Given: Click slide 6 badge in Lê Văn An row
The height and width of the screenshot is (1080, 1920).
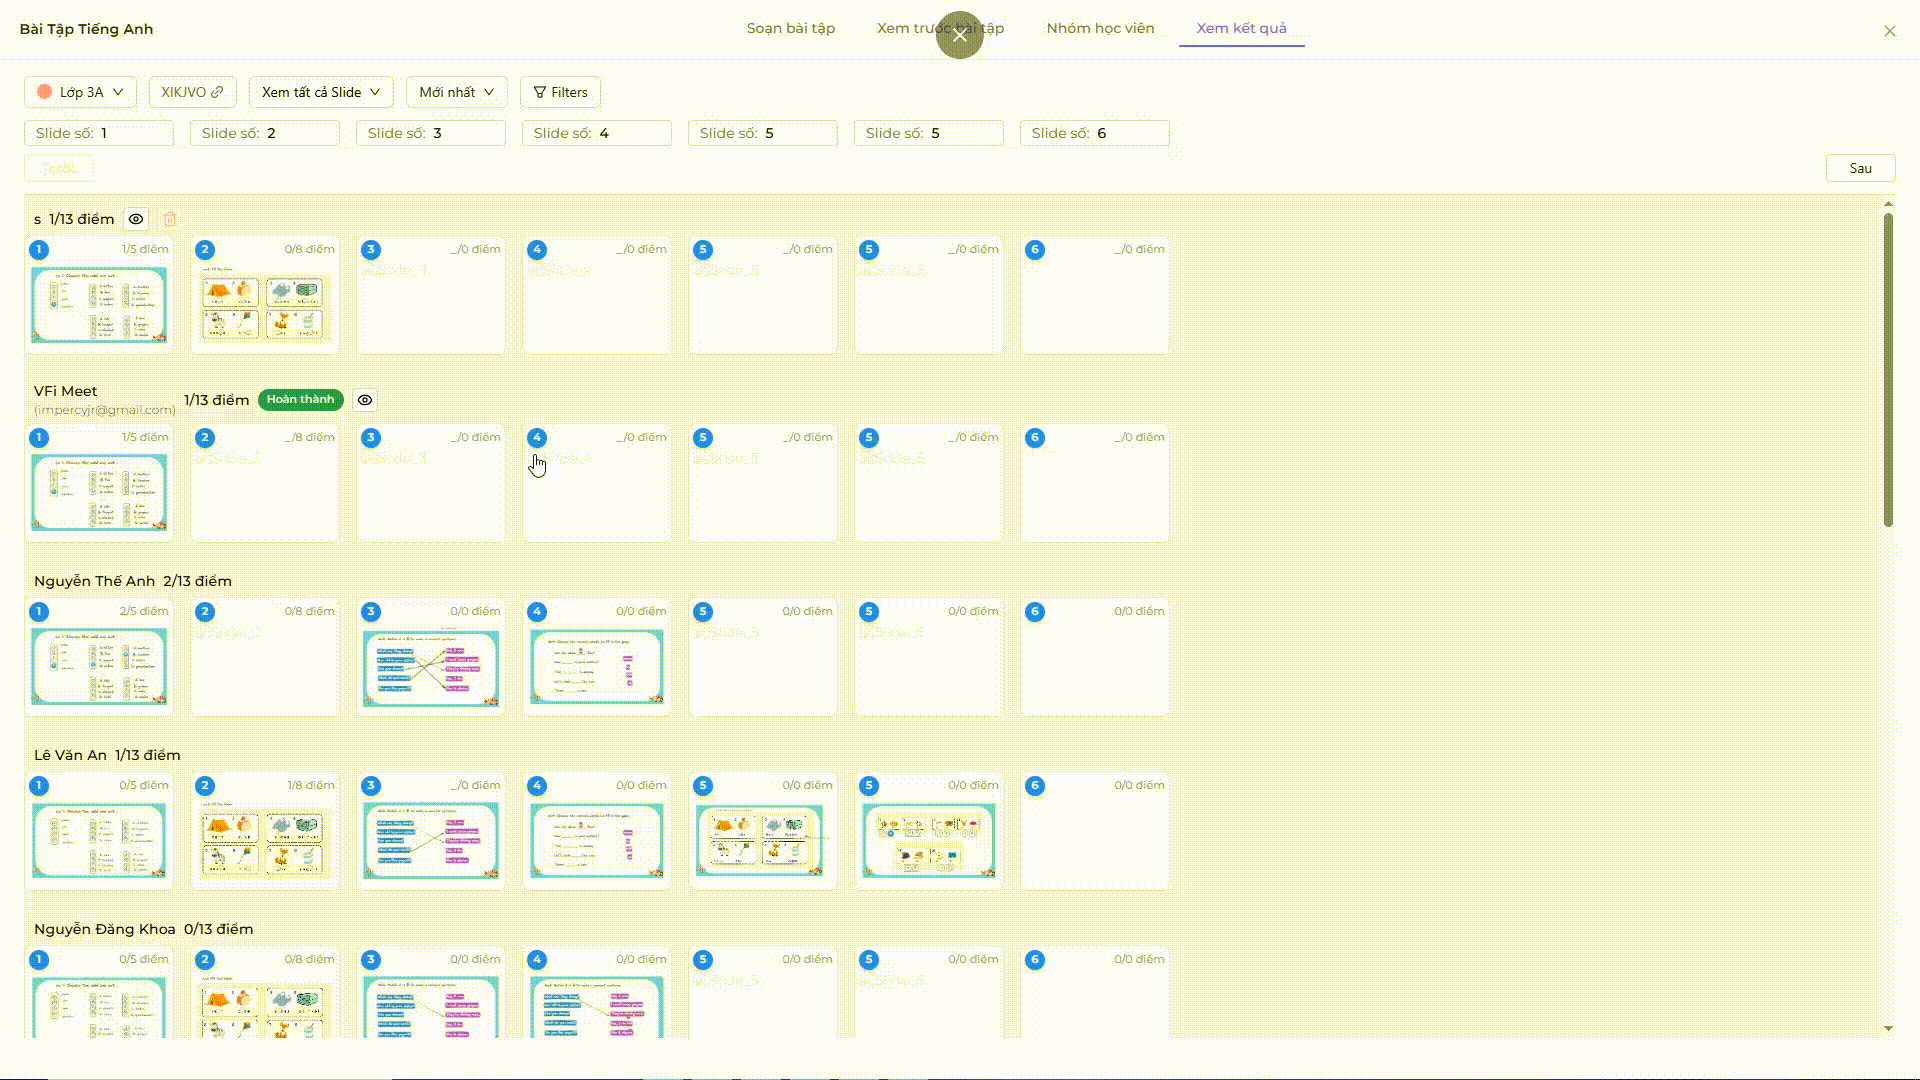Looking at the screenshot, I should pos(1035,786).
